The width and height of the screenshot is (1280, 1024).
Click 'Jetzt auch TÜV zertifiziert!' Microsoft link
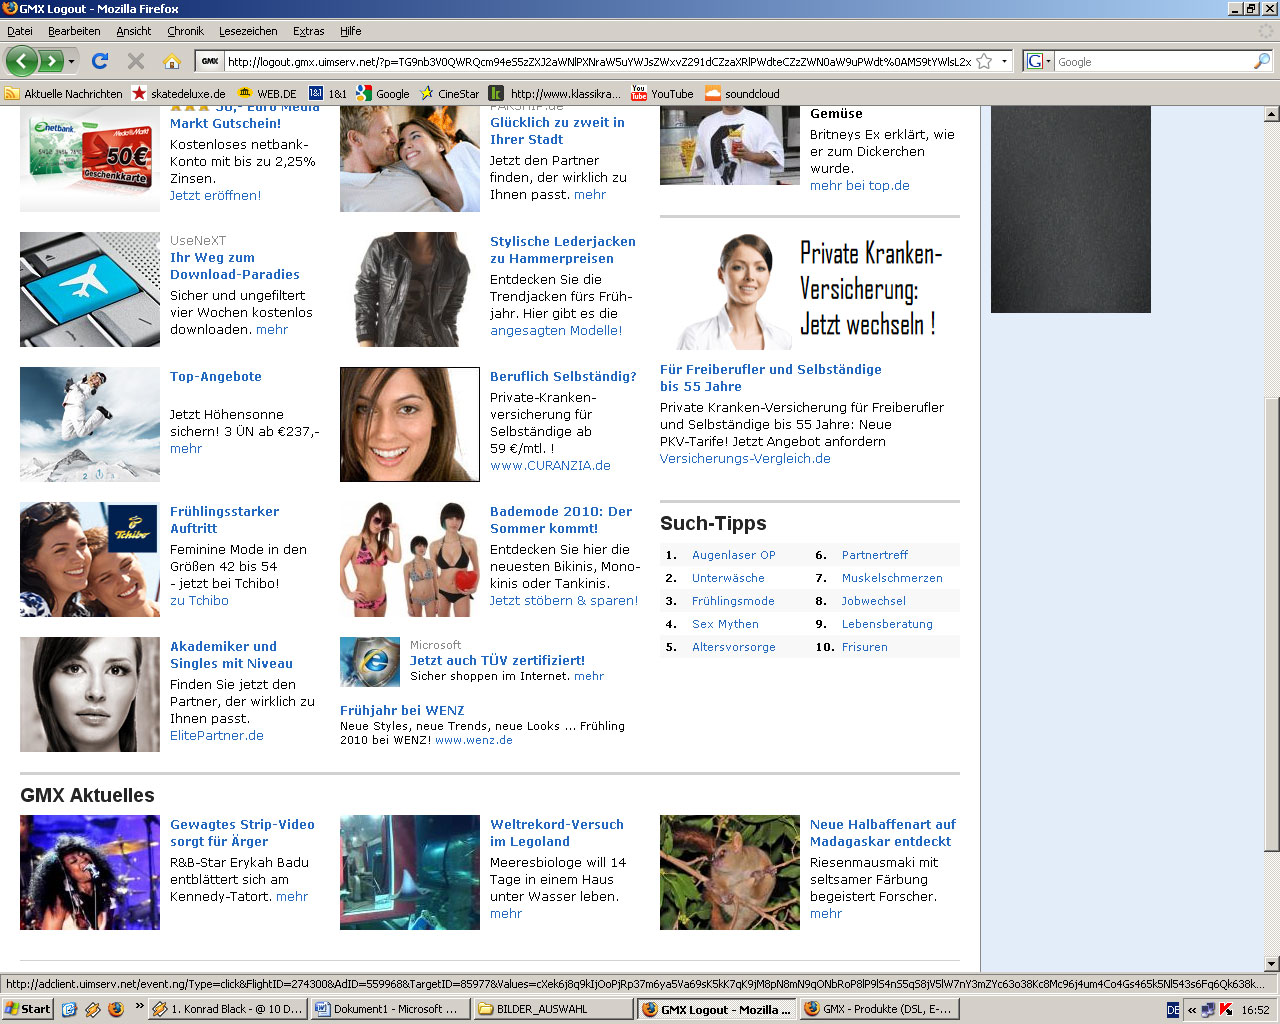click(x=497, y=660)
